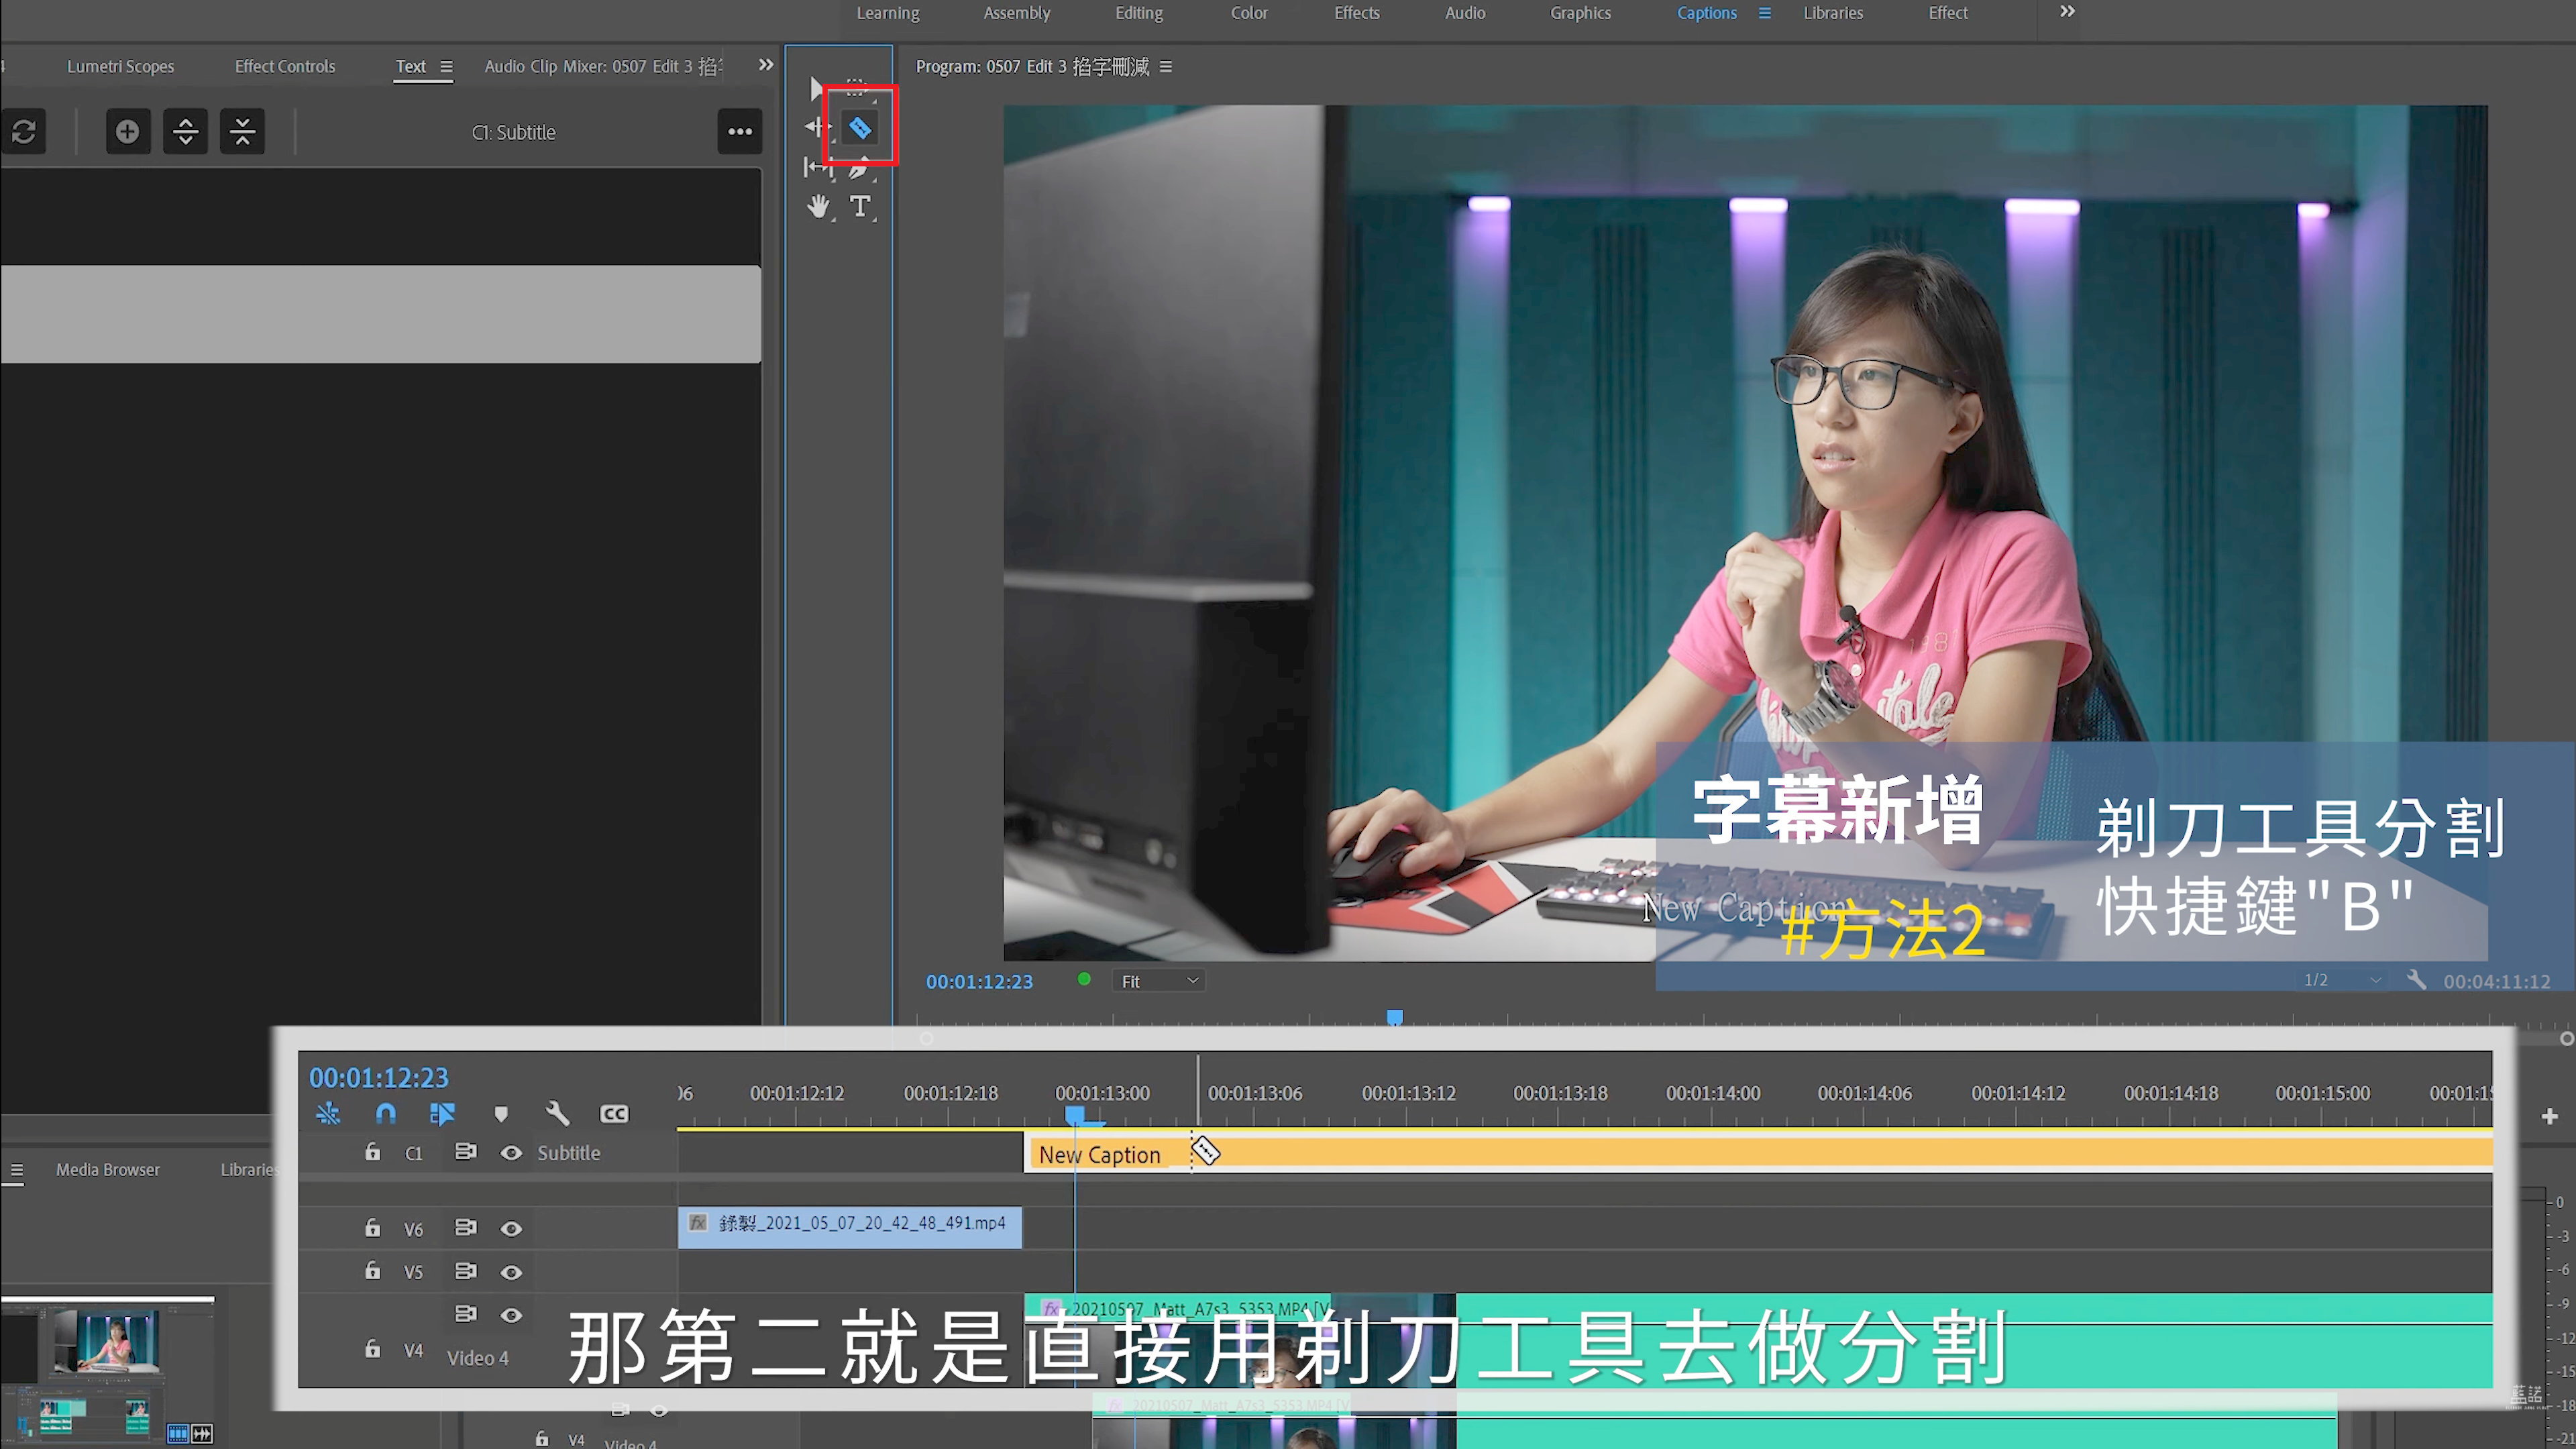Click the New Caption clip in timeline

1100,1155
